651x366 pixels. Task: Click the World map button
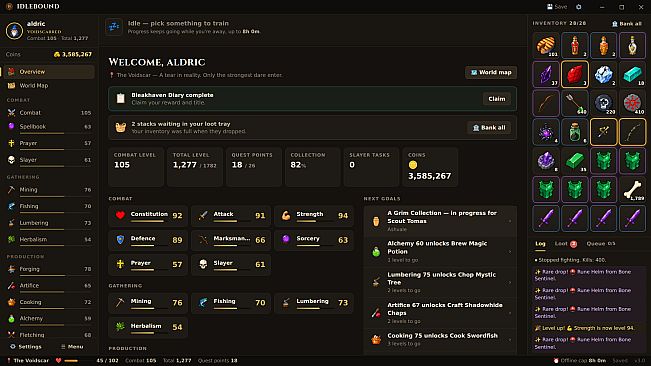[491, 72]
